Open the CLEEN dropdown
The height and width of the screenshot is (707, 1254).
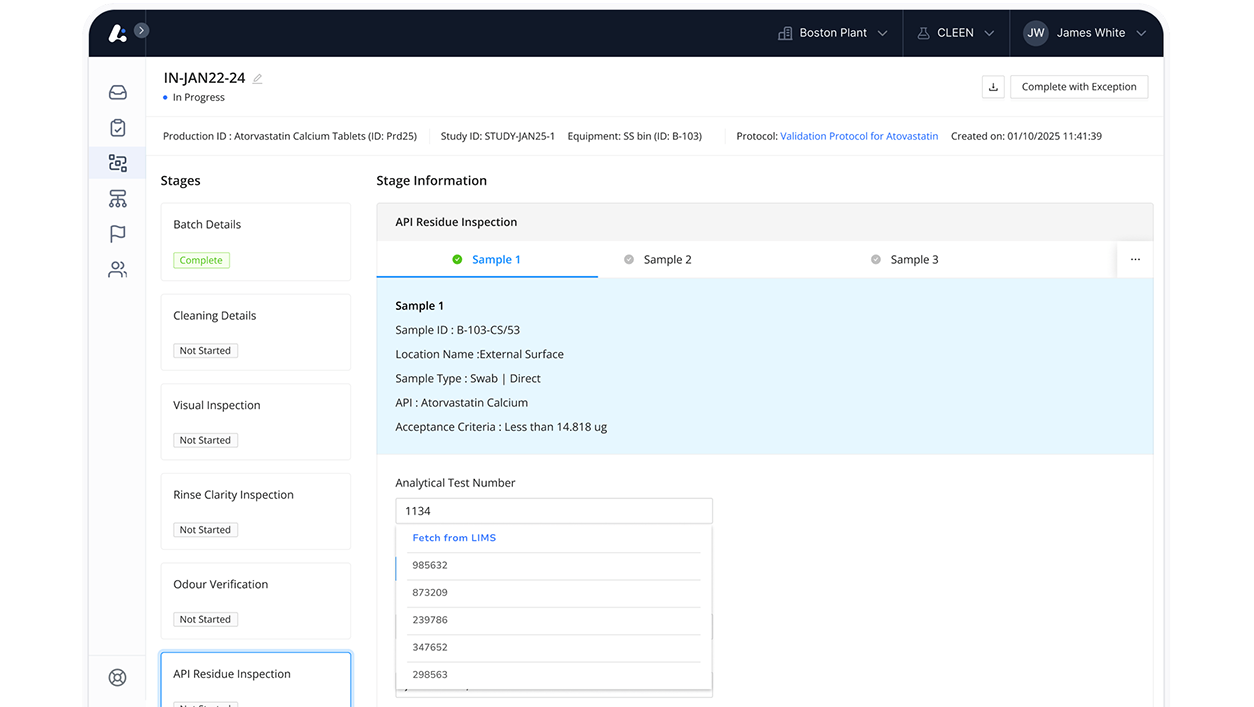coord(955,32)
